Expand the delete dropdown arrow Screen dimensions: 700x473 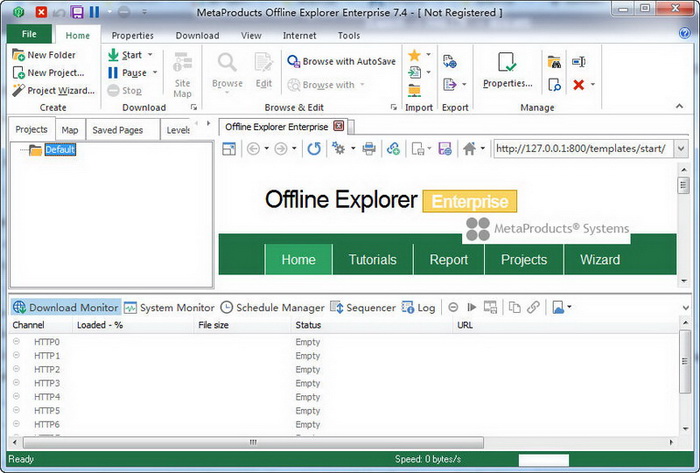point(593,84)
